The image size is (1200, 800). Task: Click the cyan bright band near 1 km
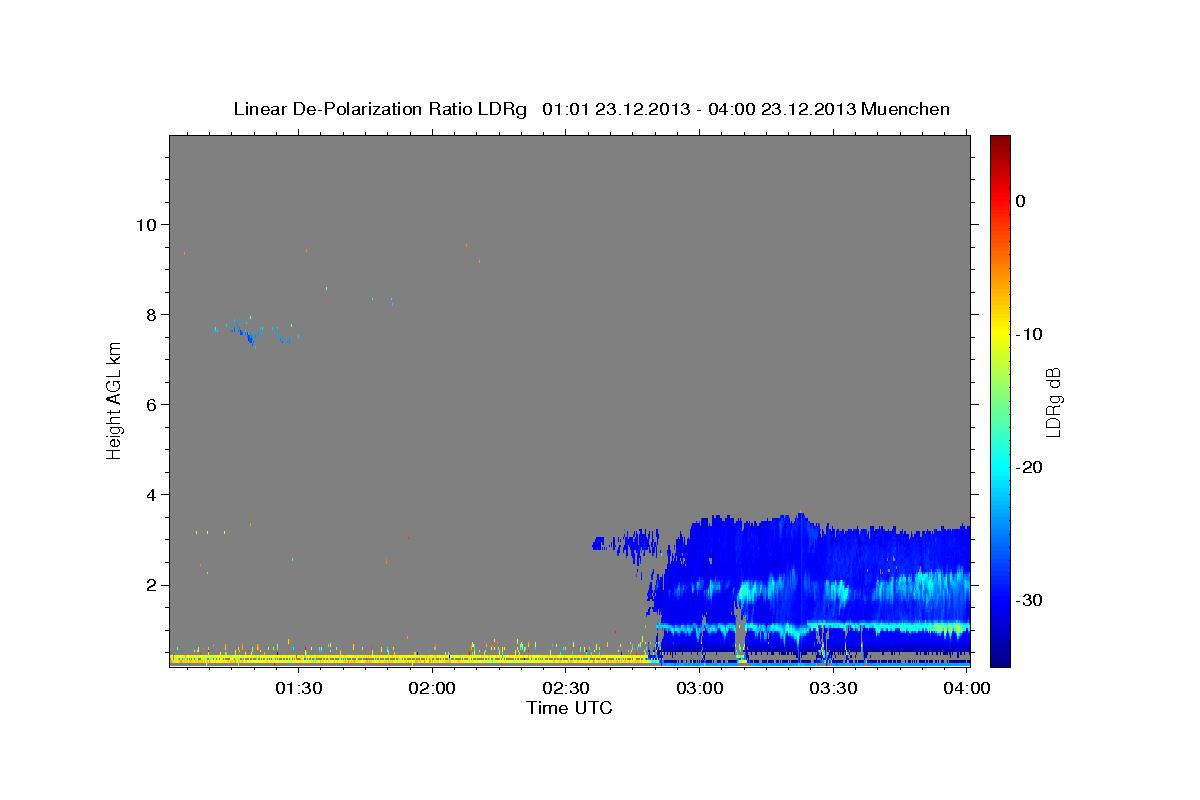(x=812, y=629)
